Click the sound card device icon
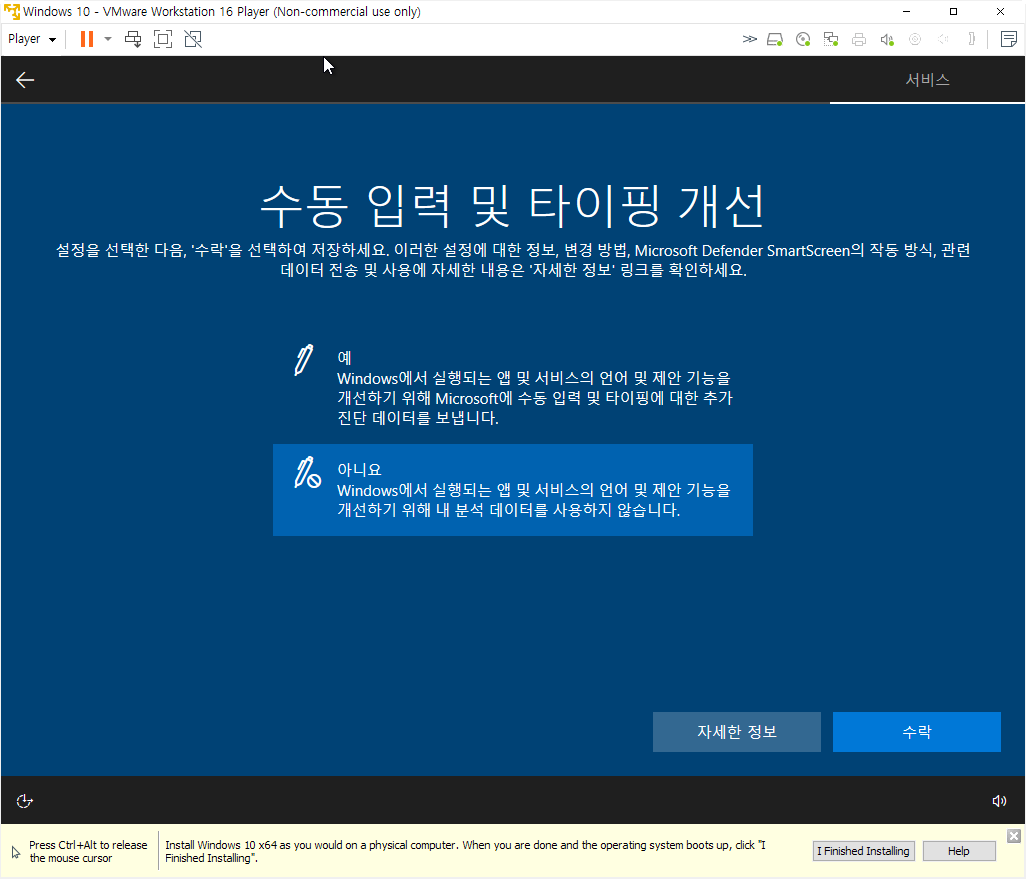Screen dimensions: 1026x879 (887, 39)
